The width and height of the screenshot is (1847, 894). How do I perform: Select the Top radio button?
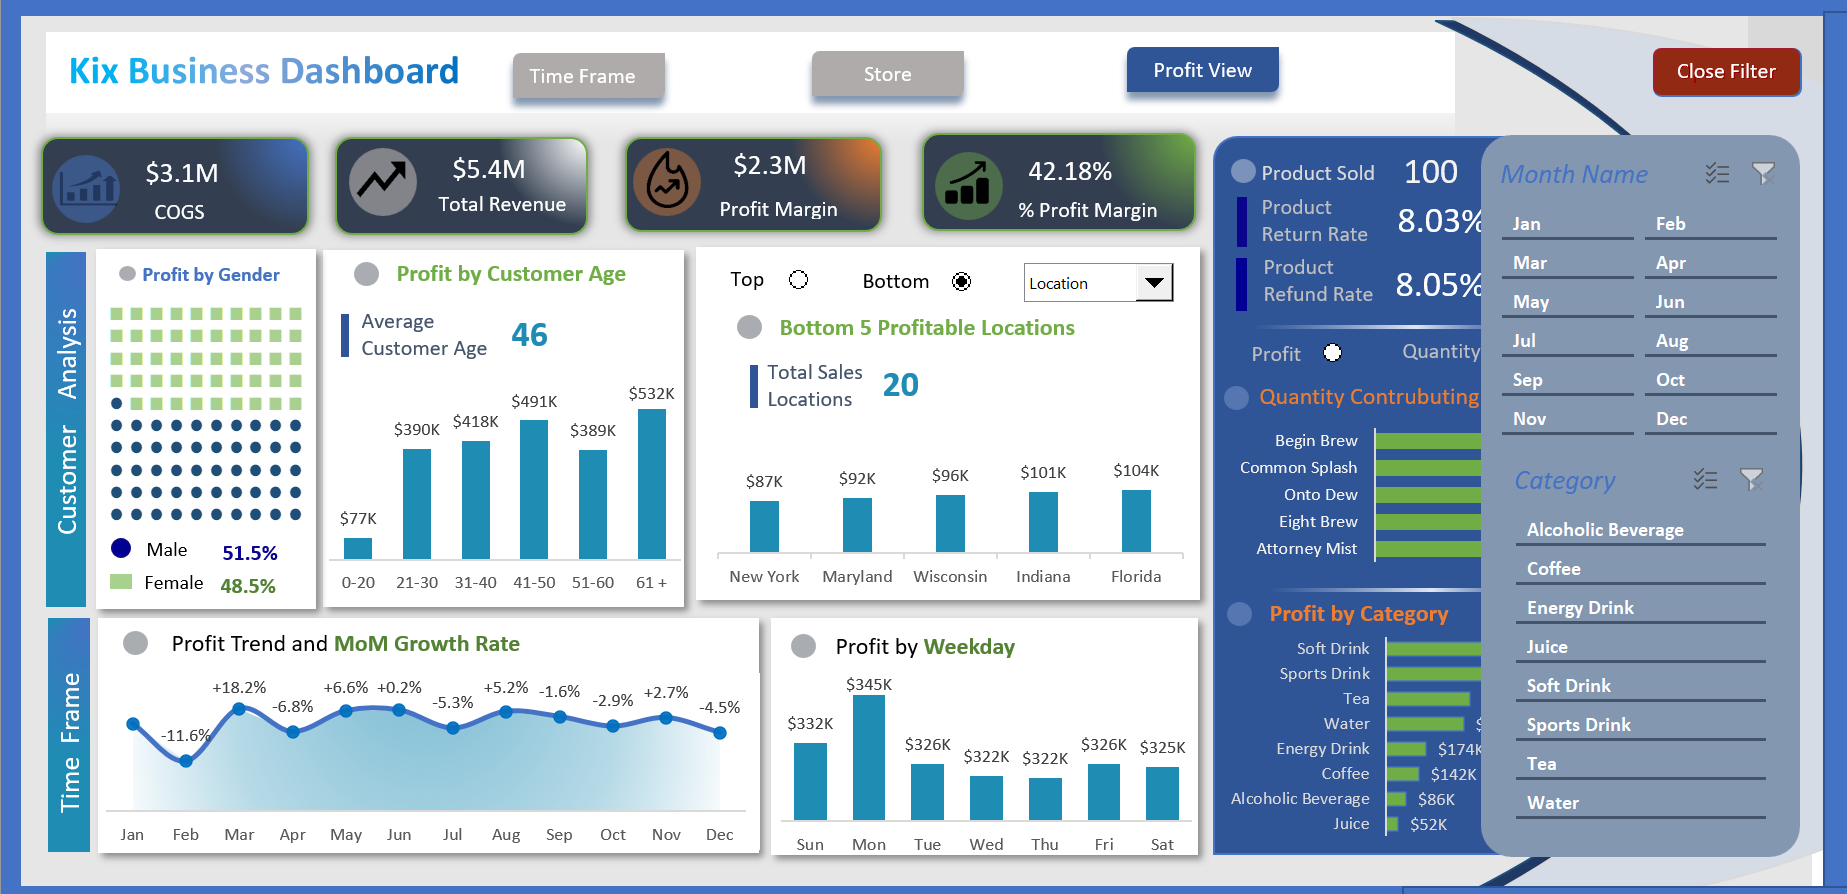[x=798, y=280]
